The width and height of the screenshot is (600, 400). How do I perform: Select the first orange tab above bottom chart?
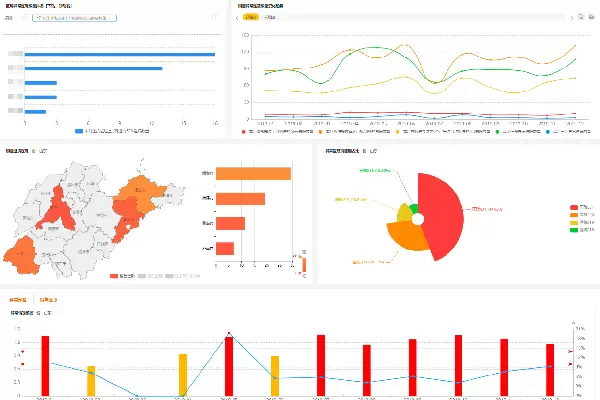18,298
